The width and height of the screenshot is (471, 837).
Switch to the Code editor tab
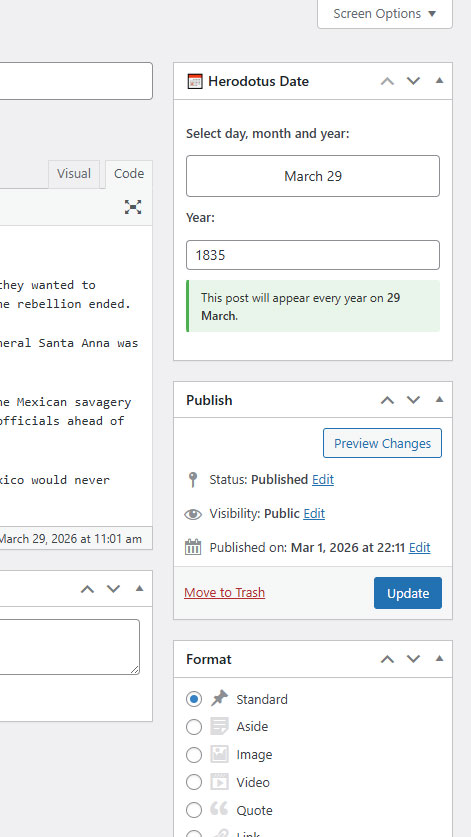click(x=129, y=174)
